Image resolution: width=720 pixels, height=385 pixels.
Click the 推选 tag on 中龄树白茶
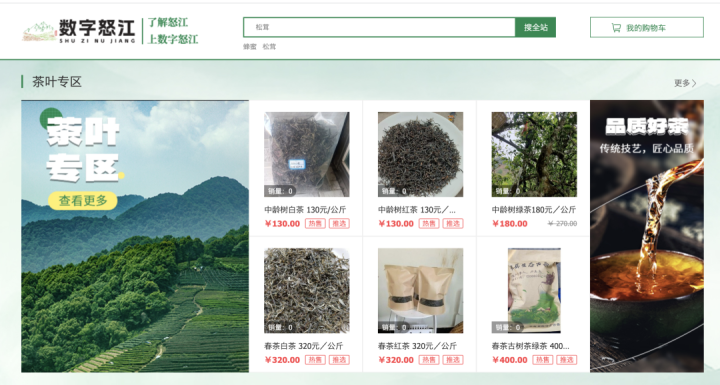click(x=339, y=224)
